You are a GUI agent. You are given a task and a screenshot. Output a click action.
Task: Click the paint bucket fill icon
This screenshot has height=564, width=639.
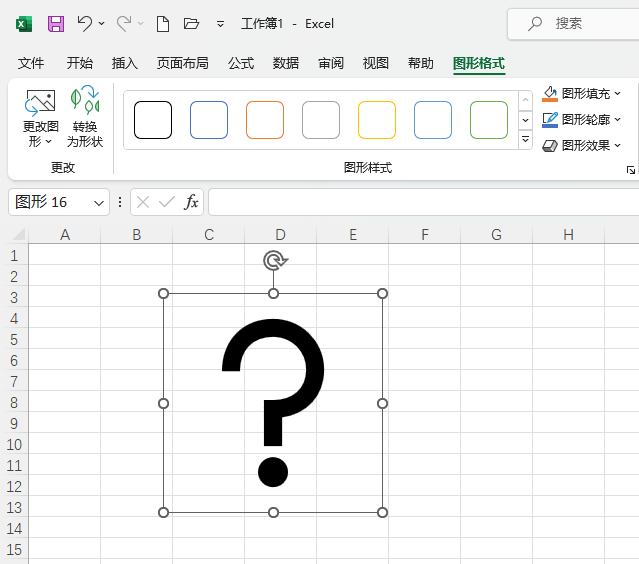pyautogui.click(x=550, y=94)
